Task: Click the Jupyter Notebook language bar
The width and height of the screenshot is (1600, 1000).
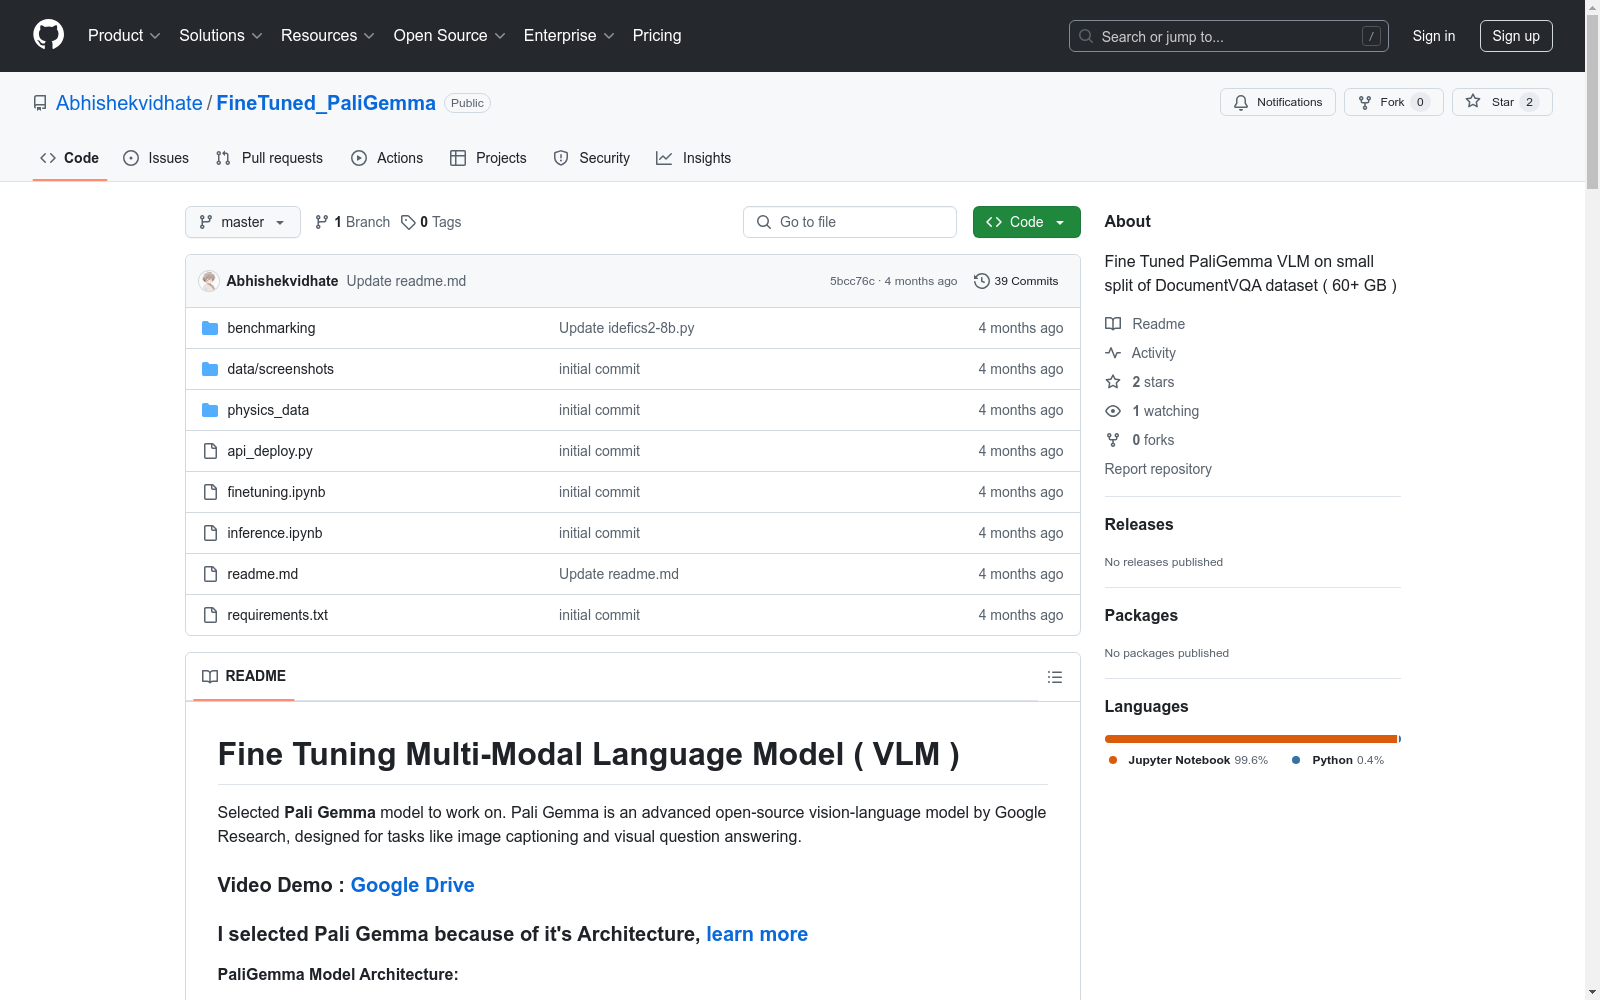Action: point(1251,739)
